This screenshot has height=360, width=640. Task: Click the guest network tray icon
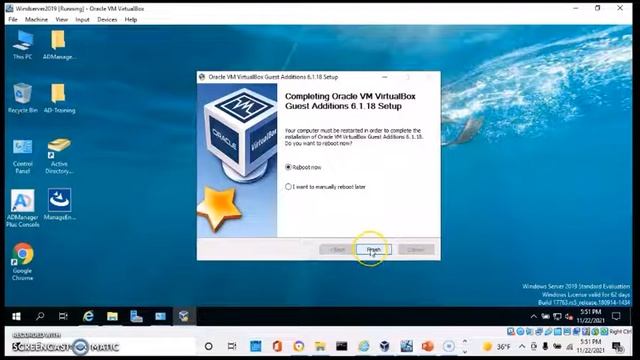pos(557,316)
